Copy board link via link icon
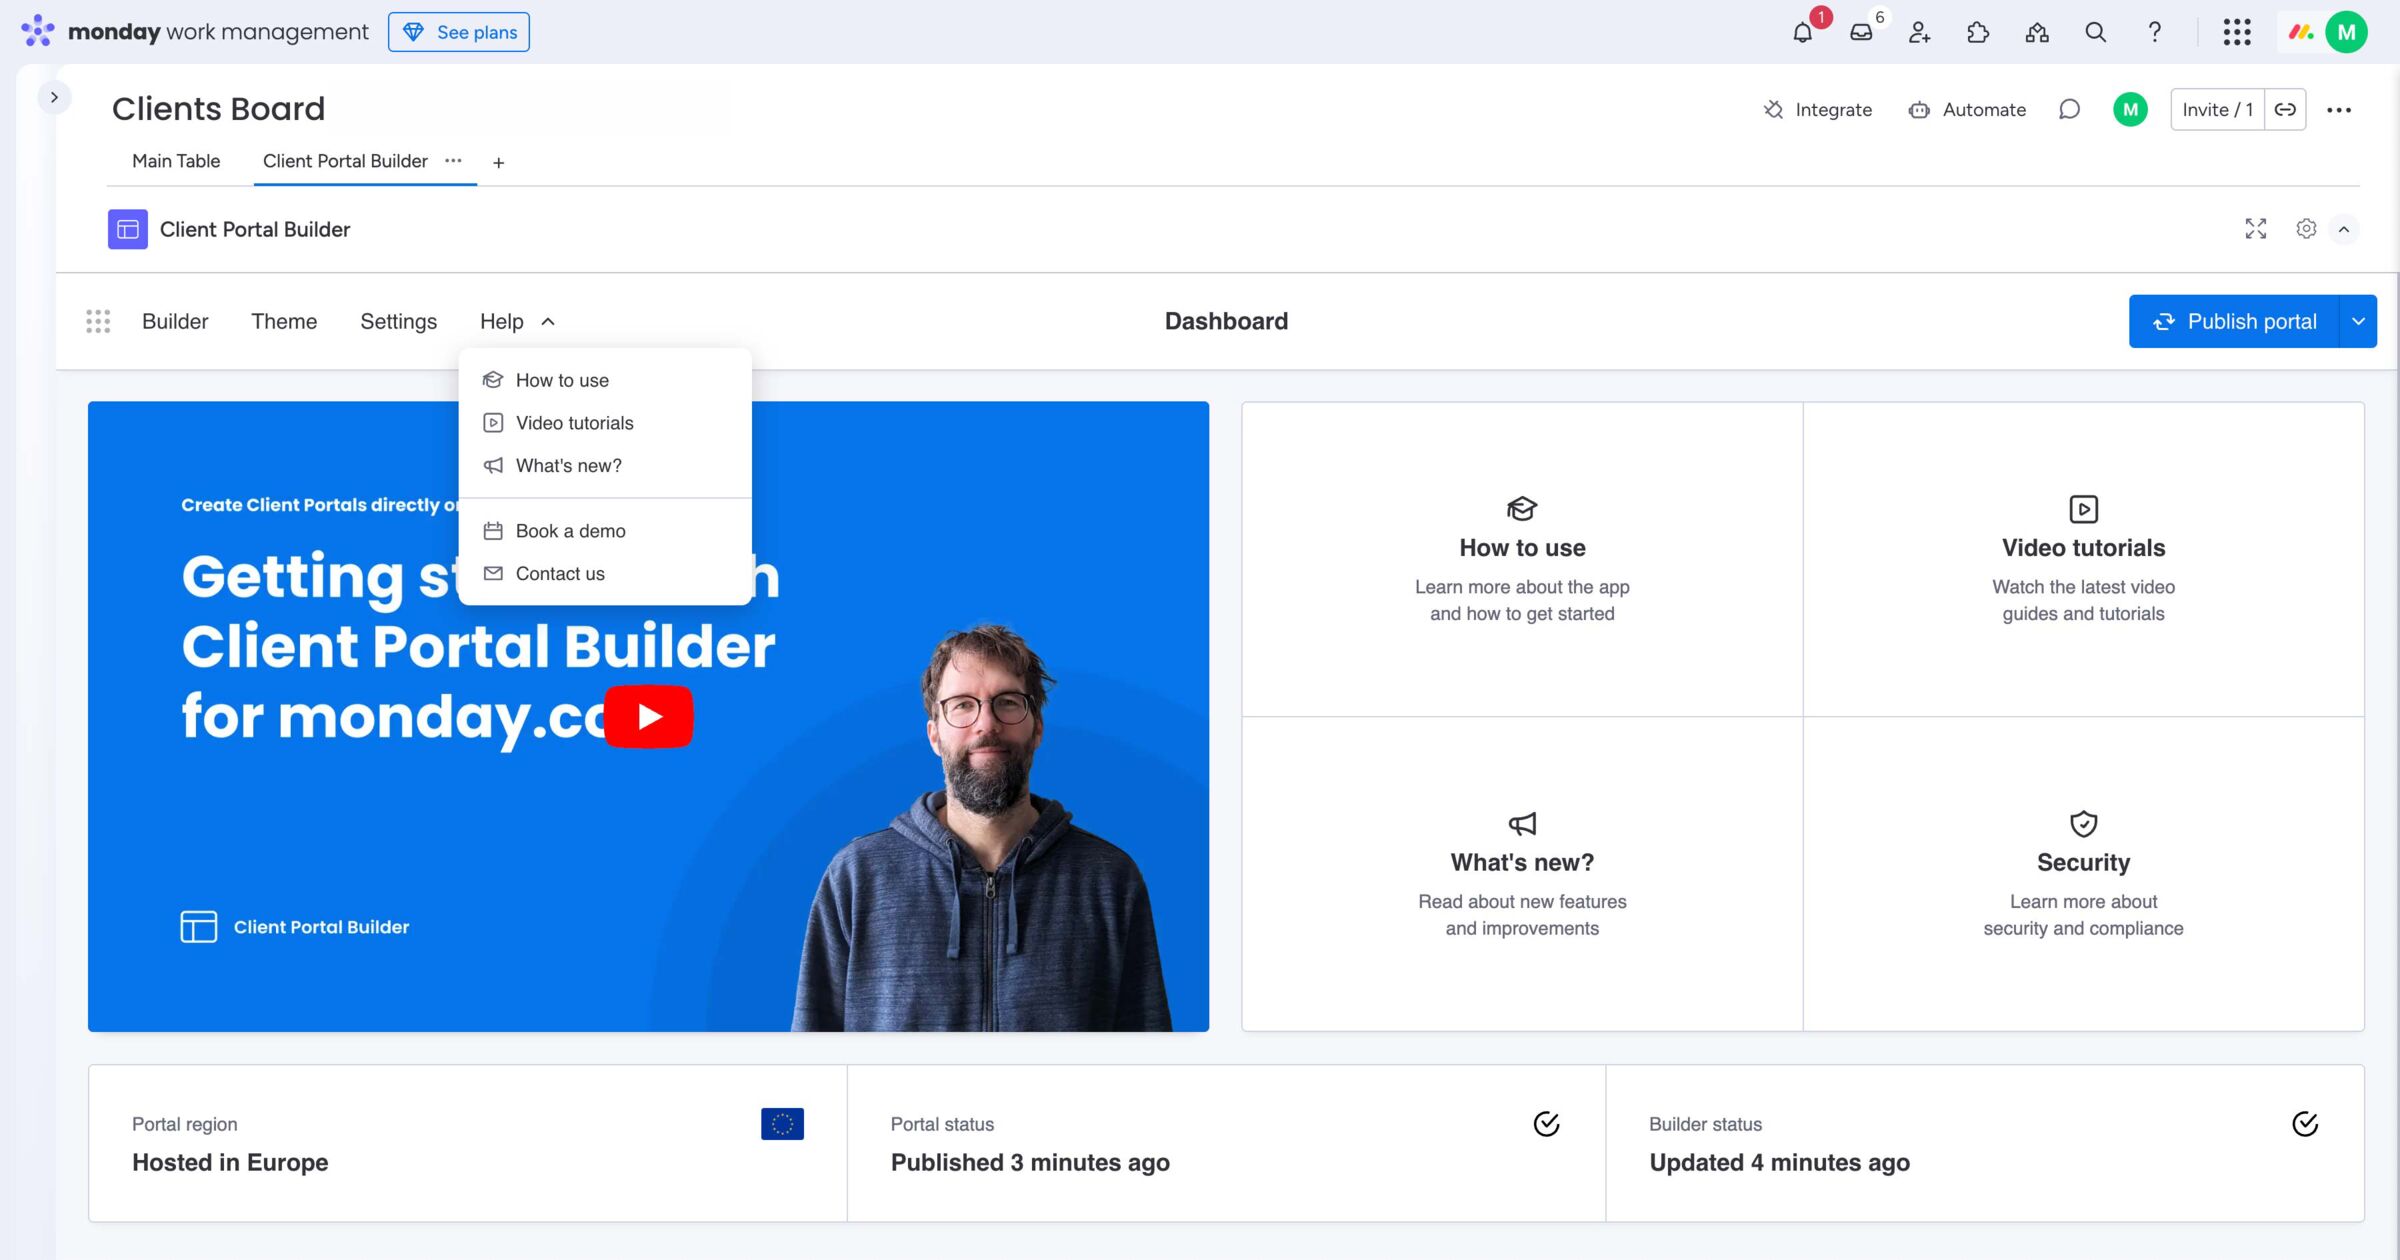Viewport: 2400px width, 1260px height. pos(2285,109)
